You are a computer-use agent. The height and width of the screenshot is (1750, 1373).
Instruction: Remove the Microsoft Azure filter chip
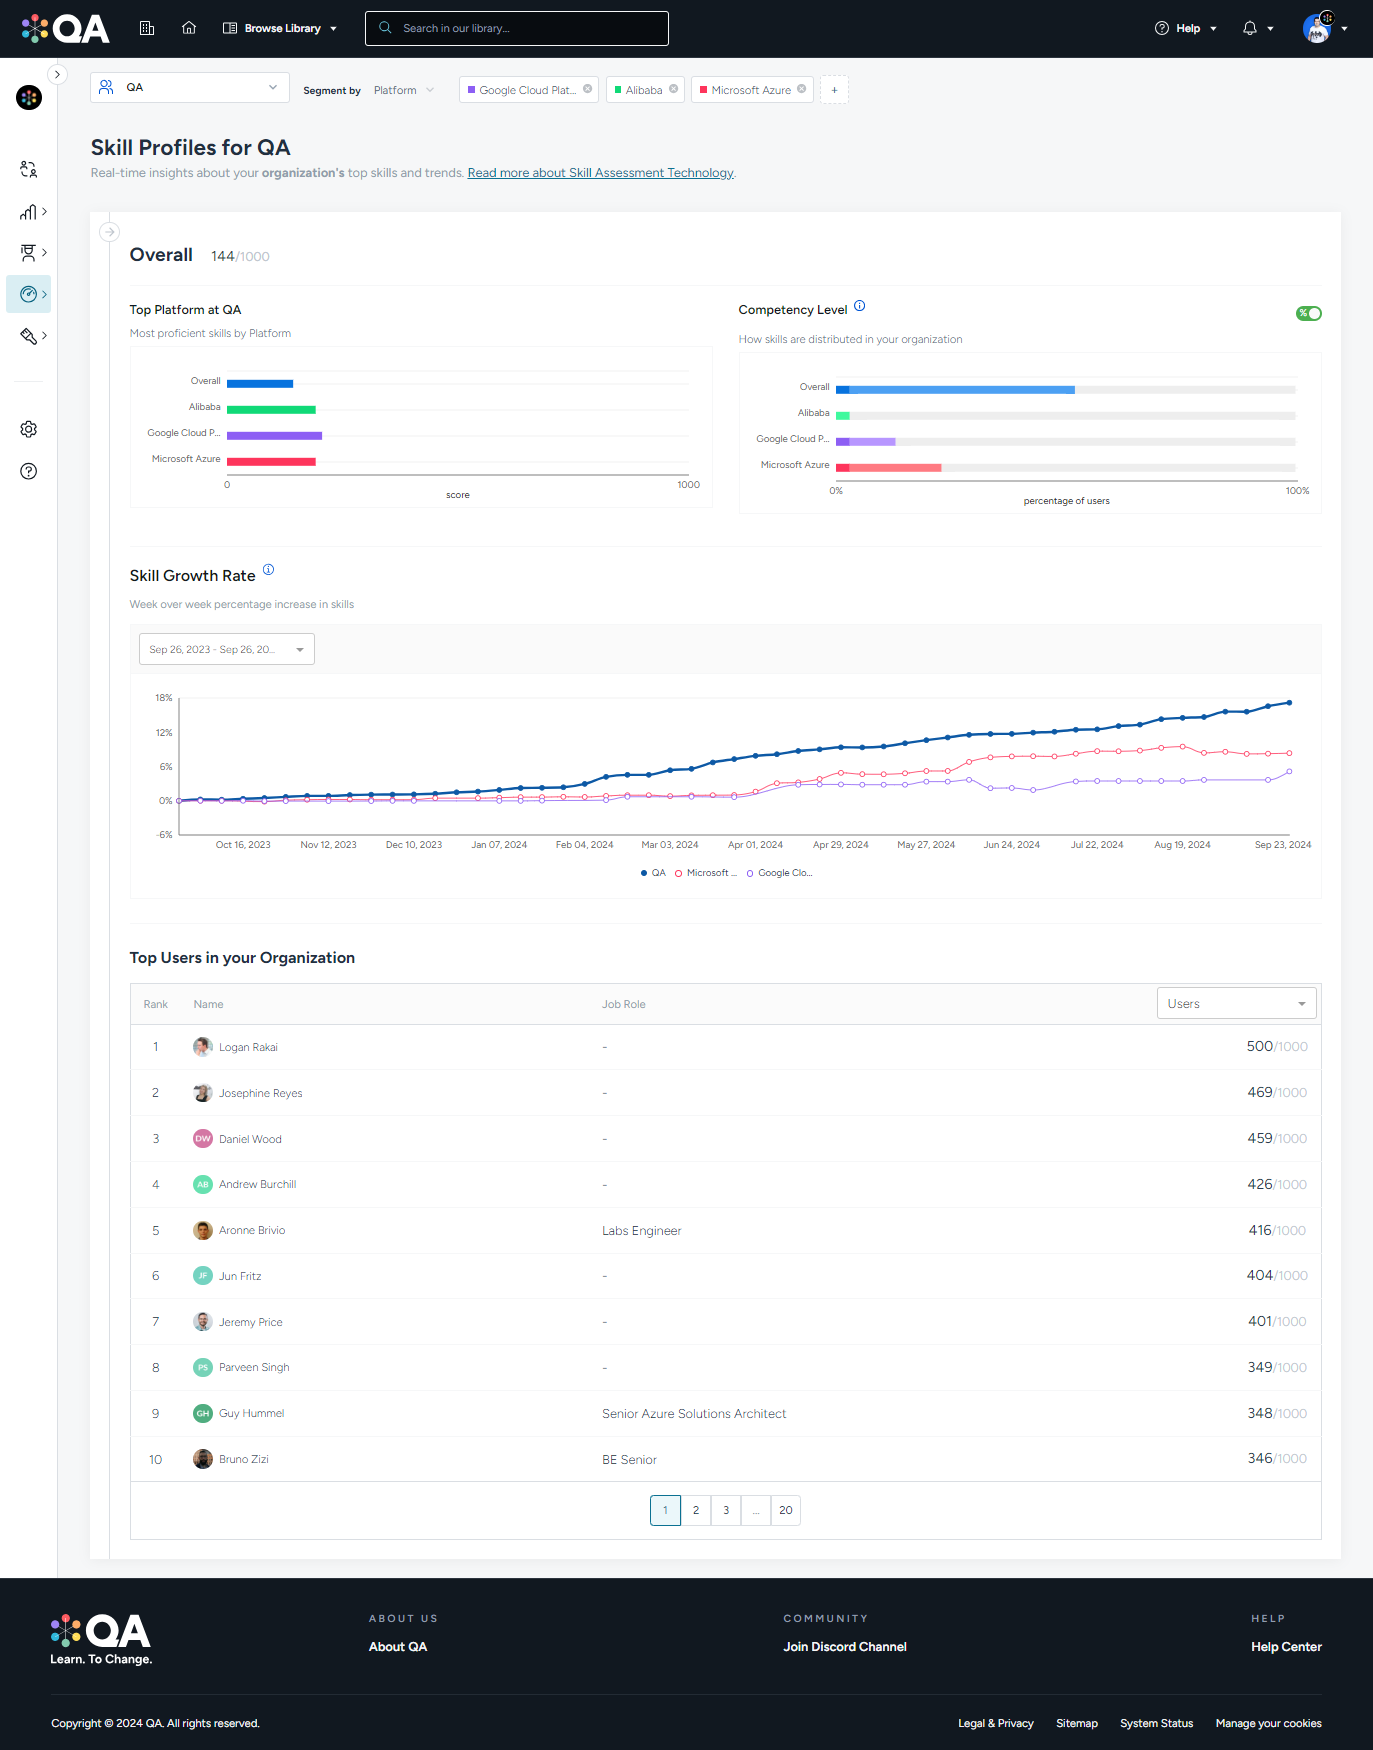(x=802, y=89)
